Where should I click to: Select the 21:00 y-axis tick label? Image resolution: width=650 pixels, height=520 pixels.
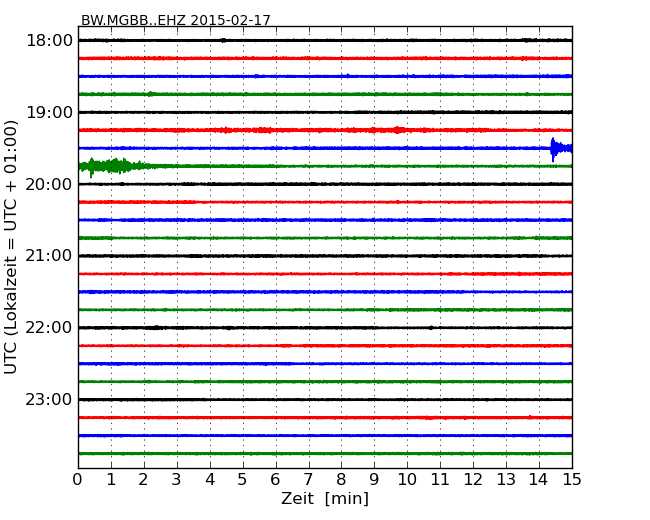pos(49,256)
